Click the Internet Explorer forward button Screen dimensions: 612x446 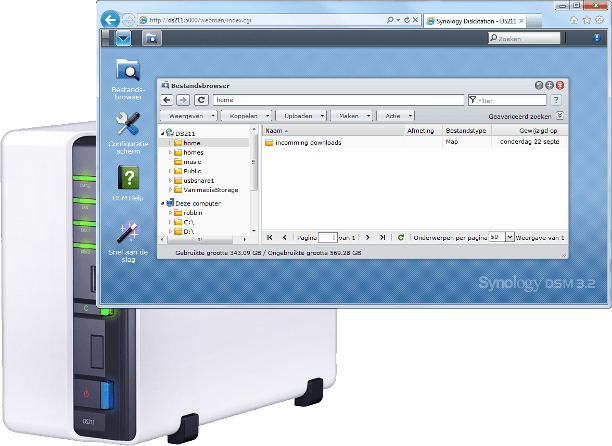[x=128, y=20]
